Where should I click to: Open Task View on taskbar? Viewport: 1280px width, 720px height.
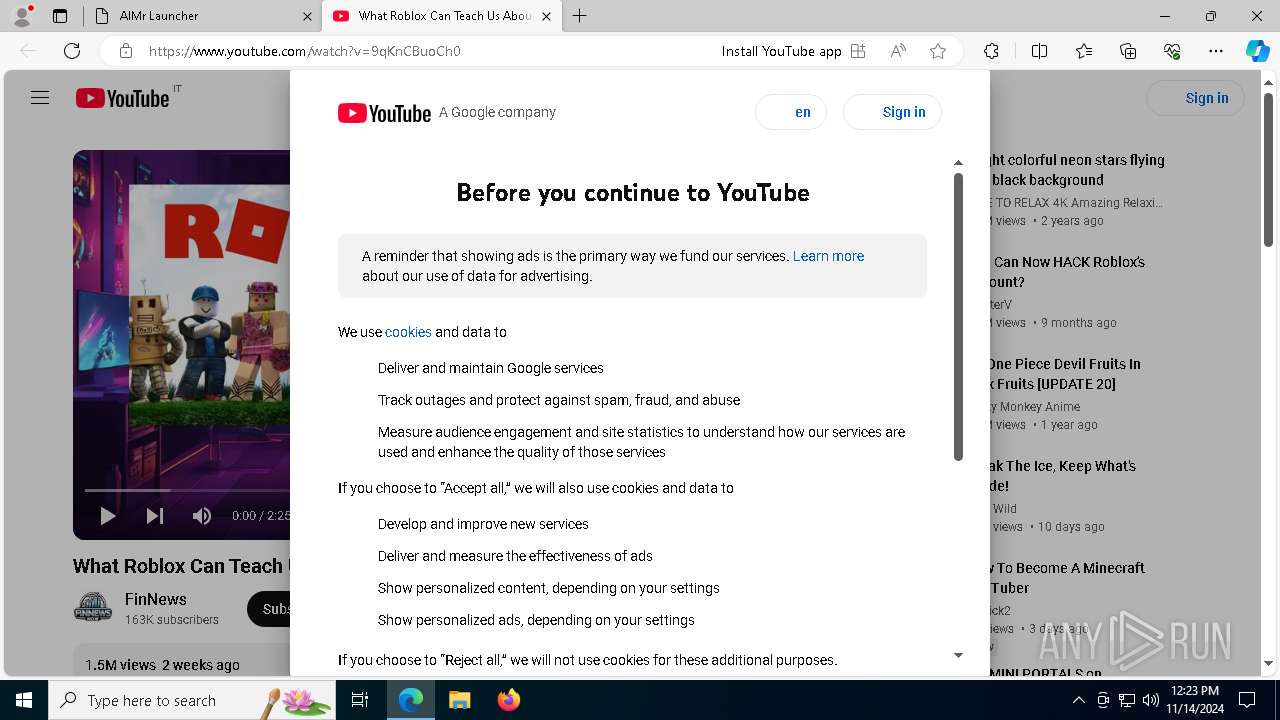pyautogui.click(x=360, y=700)
